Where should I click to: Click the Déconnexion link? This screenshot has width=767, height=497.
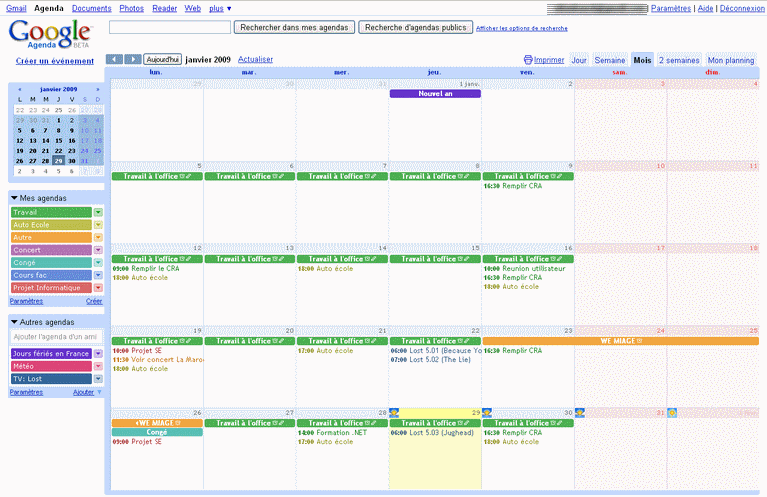tap(742, 8)
